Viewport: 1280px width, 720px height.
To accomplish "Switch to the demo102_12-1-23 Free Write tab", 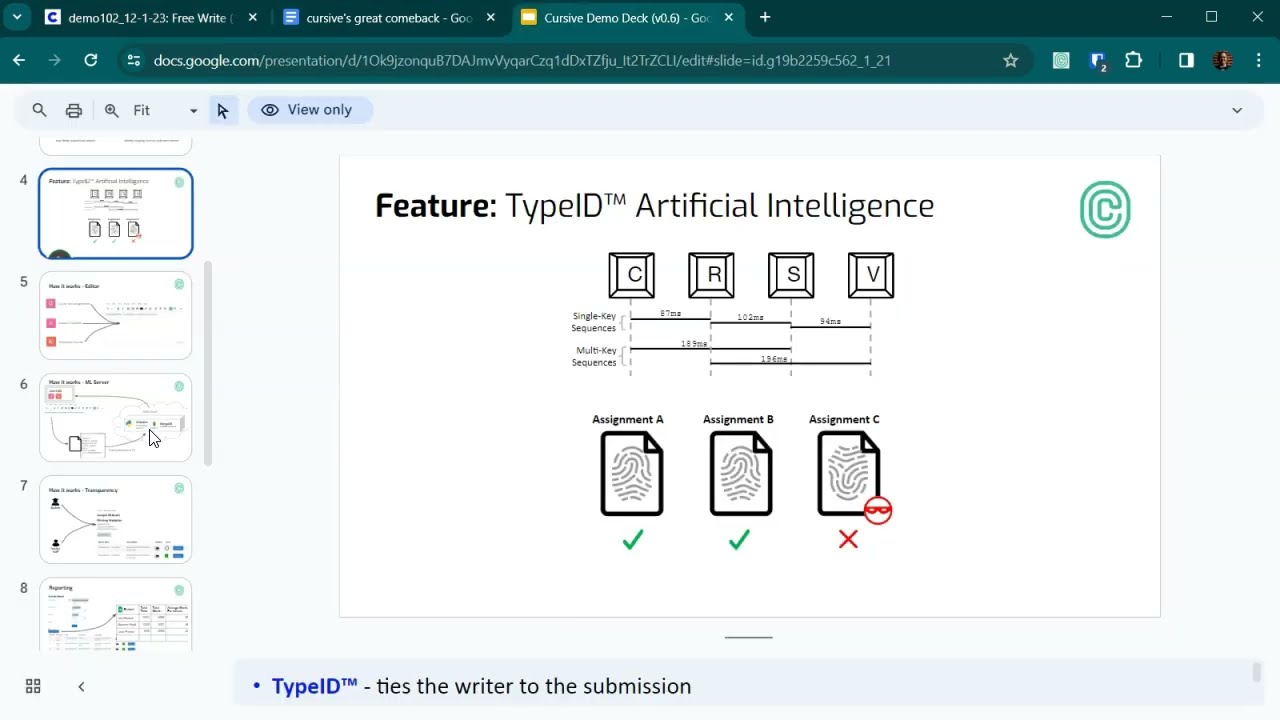I will click(150, 18).
